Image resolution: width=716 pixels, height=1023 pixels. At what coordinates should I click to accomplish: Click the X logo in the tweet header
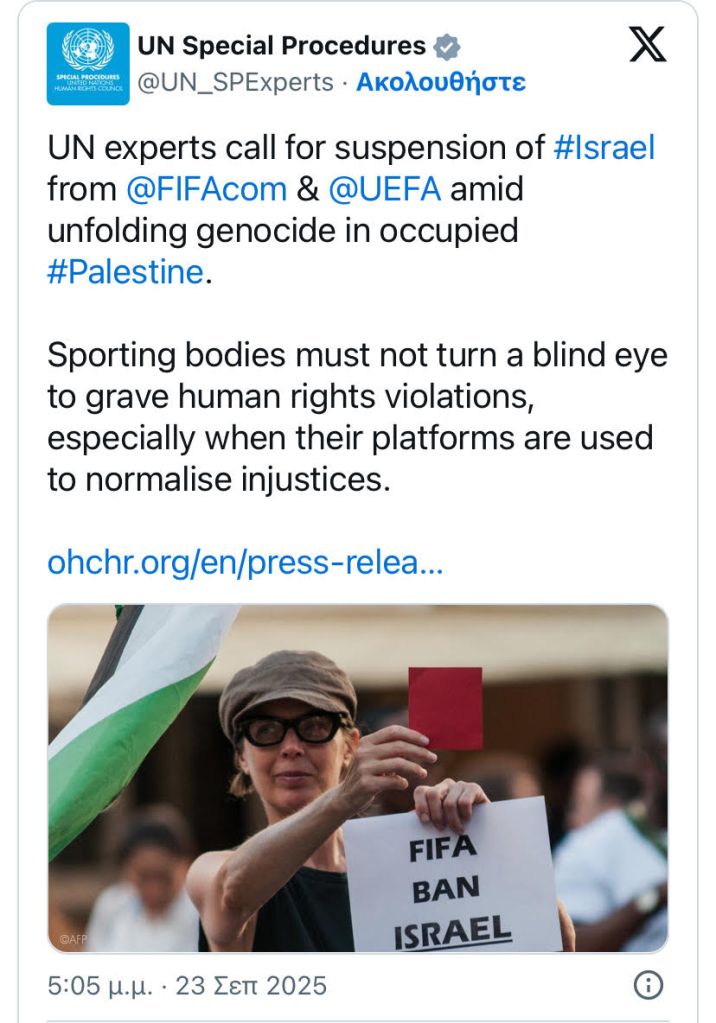(x=647, y=46)
